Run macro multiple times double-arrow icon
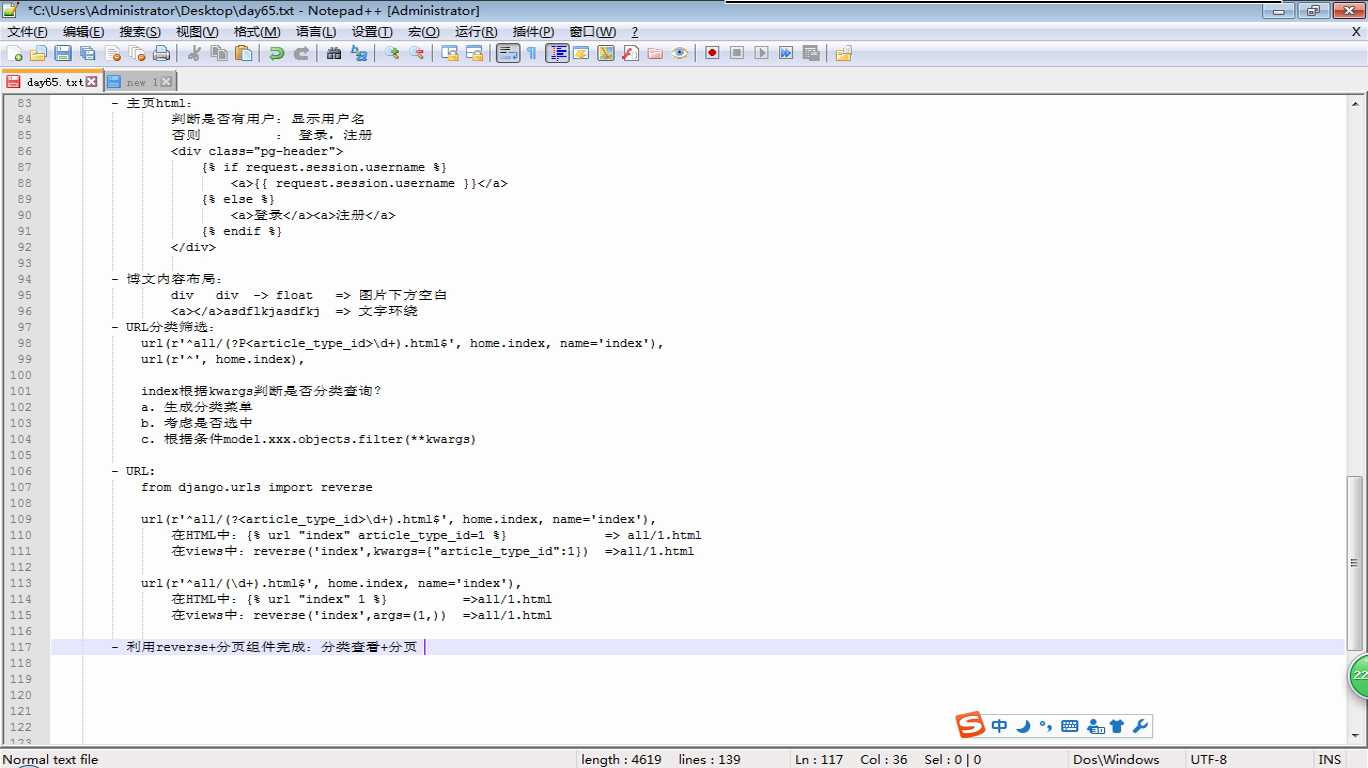This screenshot has height=768, width=1368. pyautogui.click(x=786, y=53)
